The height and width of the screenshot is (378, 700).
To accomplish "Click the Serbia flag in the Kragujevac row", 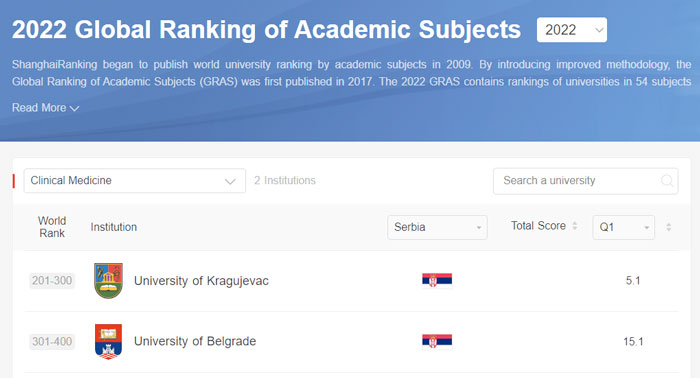I will coord(437,280).
